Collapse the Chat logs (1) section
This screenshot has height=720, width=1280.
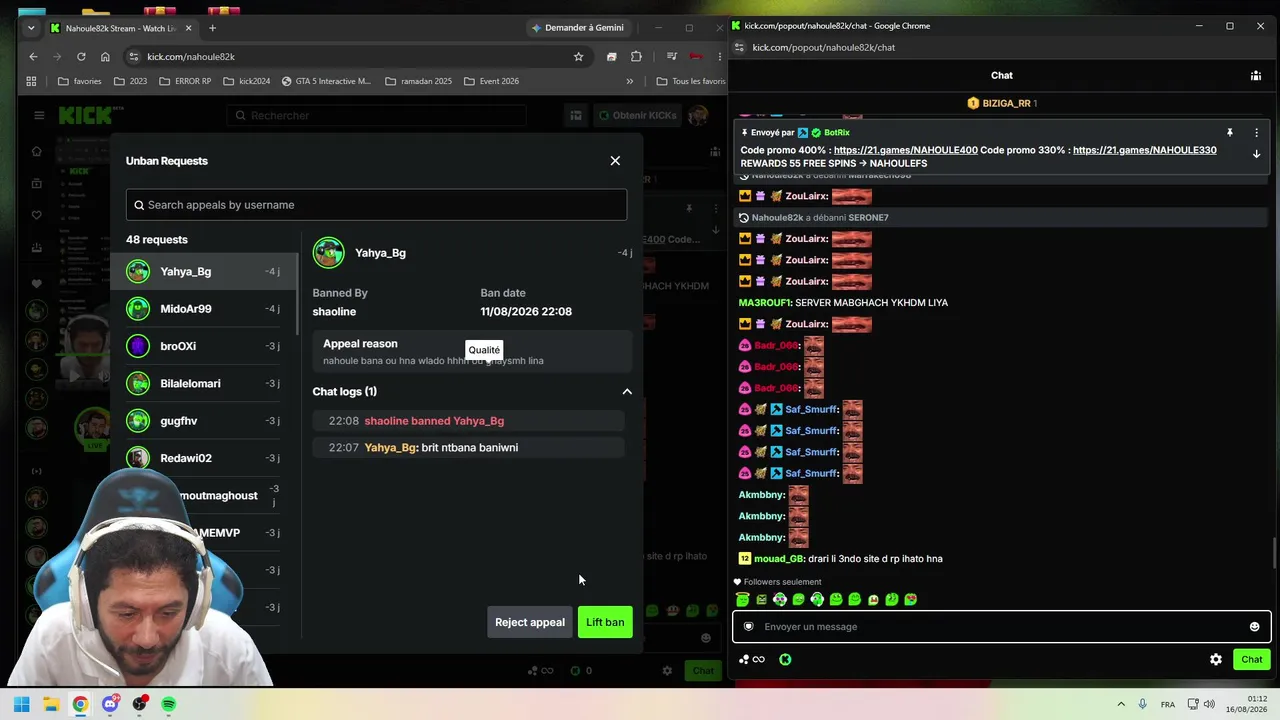coord(627,392)
